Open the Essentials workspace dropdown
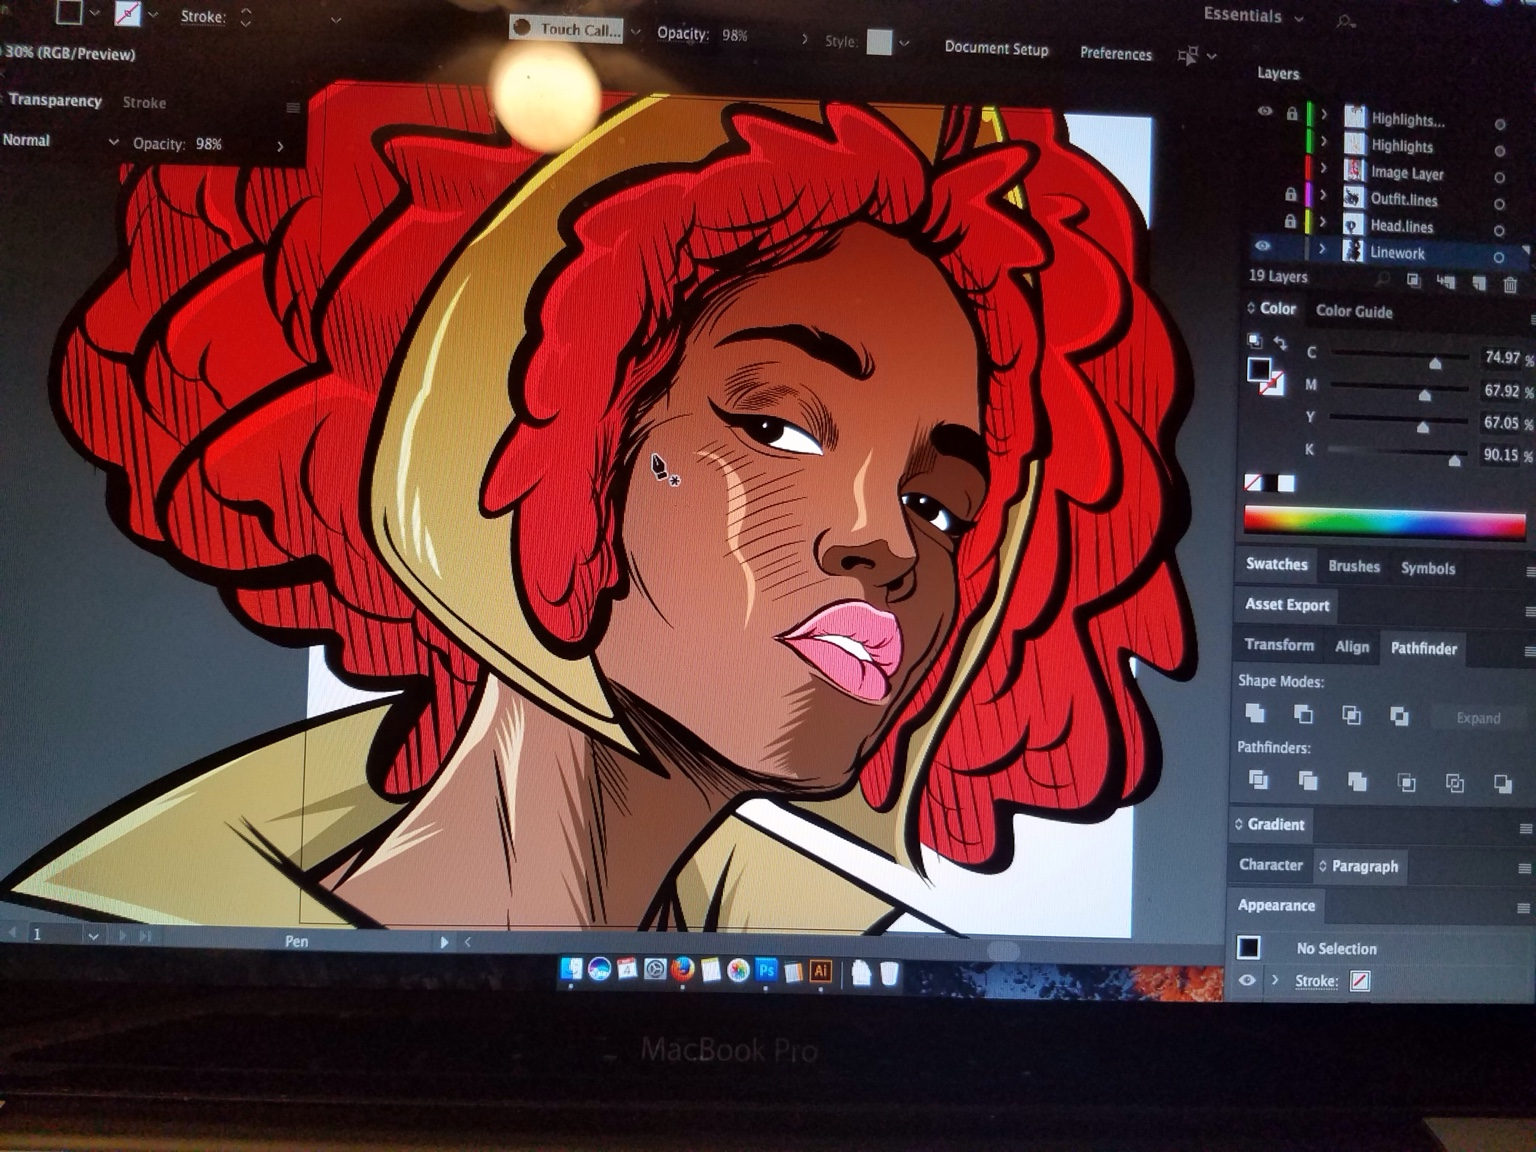The width and height of the screenshot is (1536, 1152). click(1254, 15)
